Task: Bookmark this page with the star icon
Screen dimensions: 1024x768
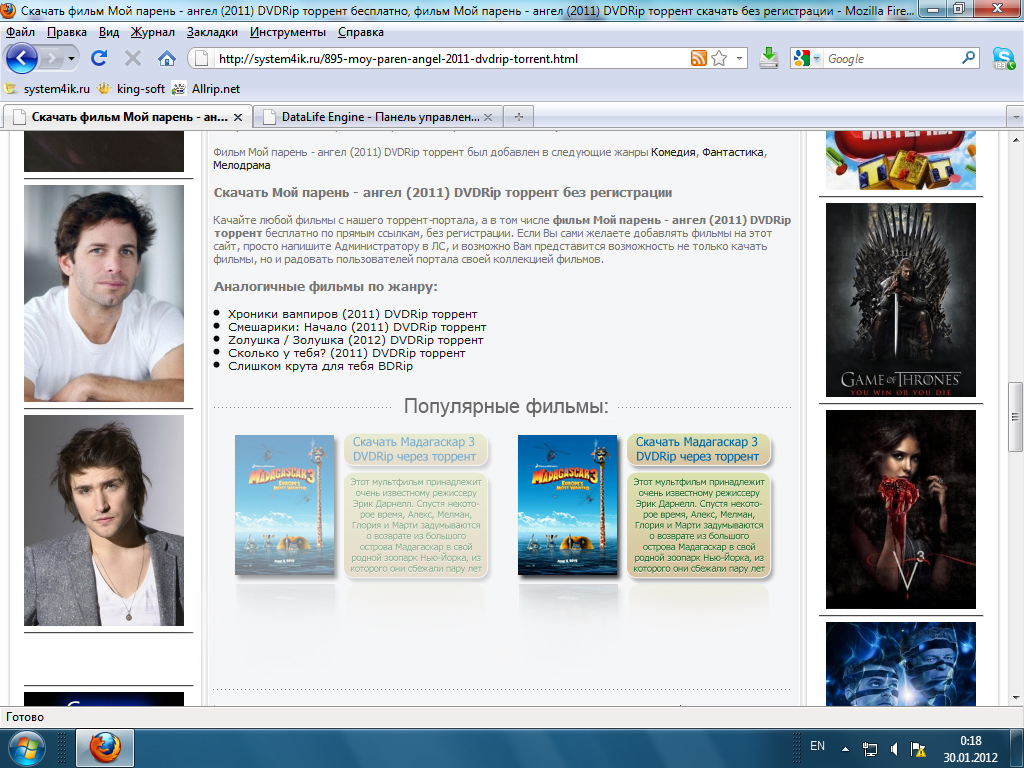Action: click(x=719, y=59)
